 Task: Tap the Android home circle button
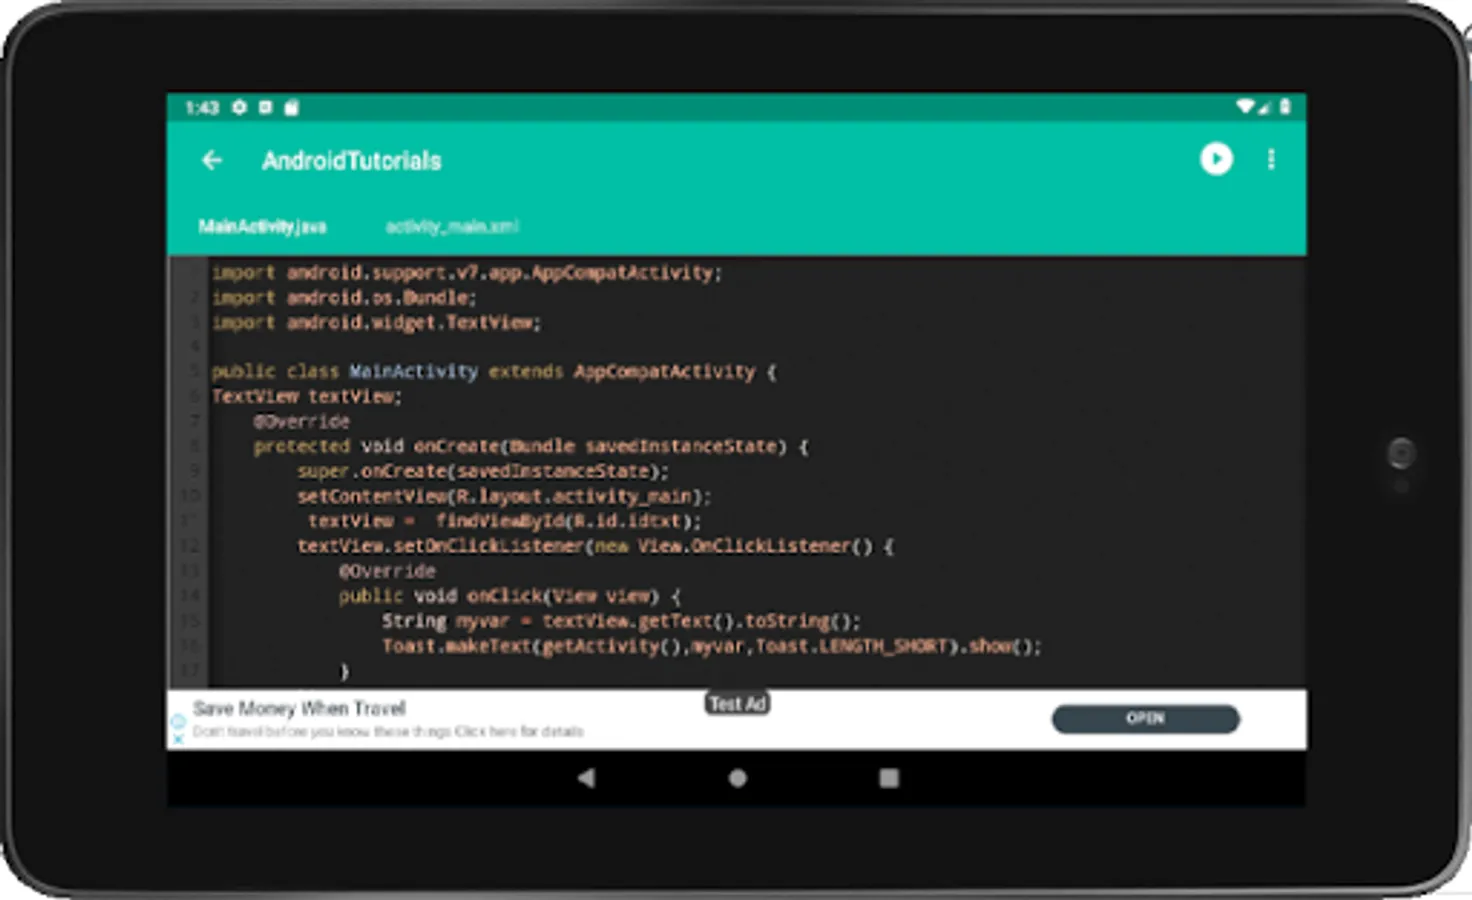pyautogui.click(x=738, y=777)
